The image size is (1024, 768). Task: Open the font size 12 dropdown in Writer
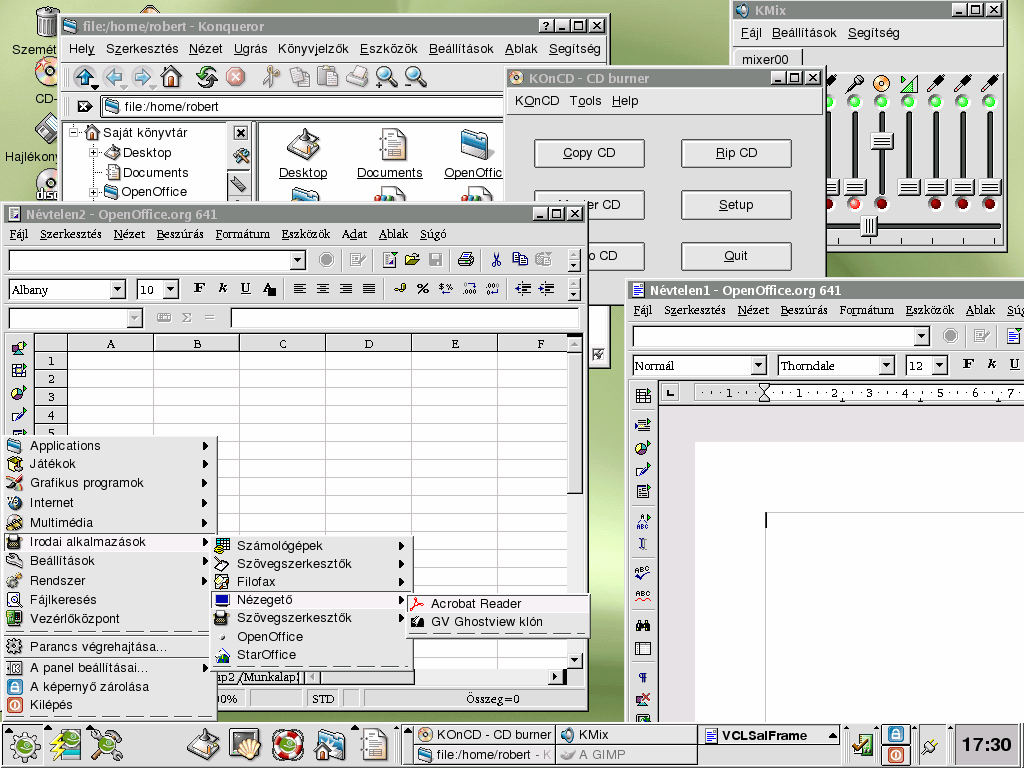(x=940, y=365)
